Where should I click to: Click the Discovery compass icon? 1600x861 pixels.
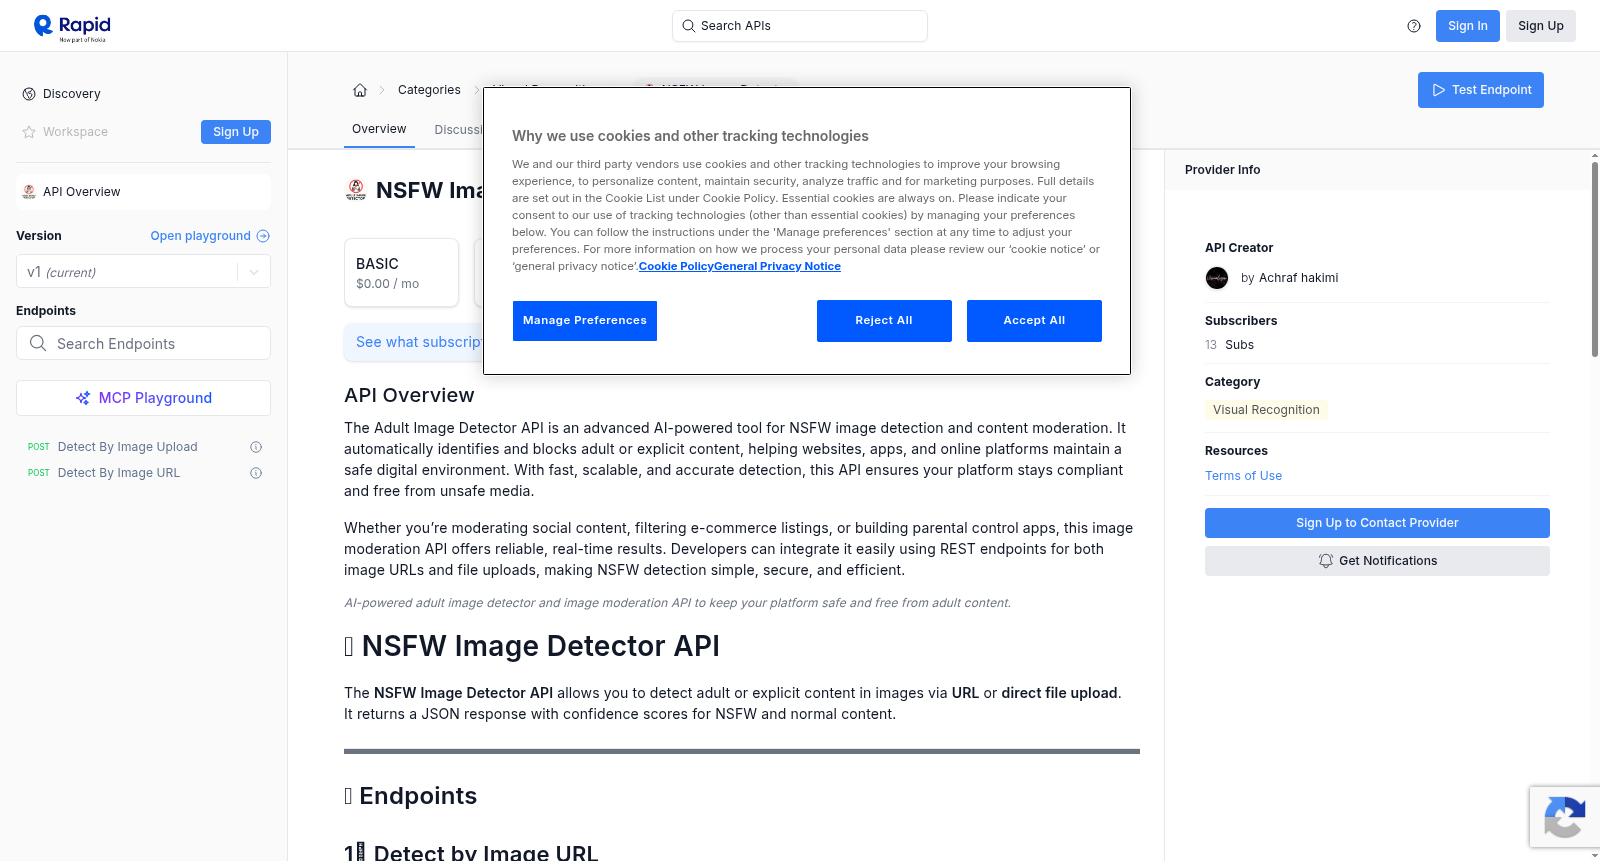(29, 94)
